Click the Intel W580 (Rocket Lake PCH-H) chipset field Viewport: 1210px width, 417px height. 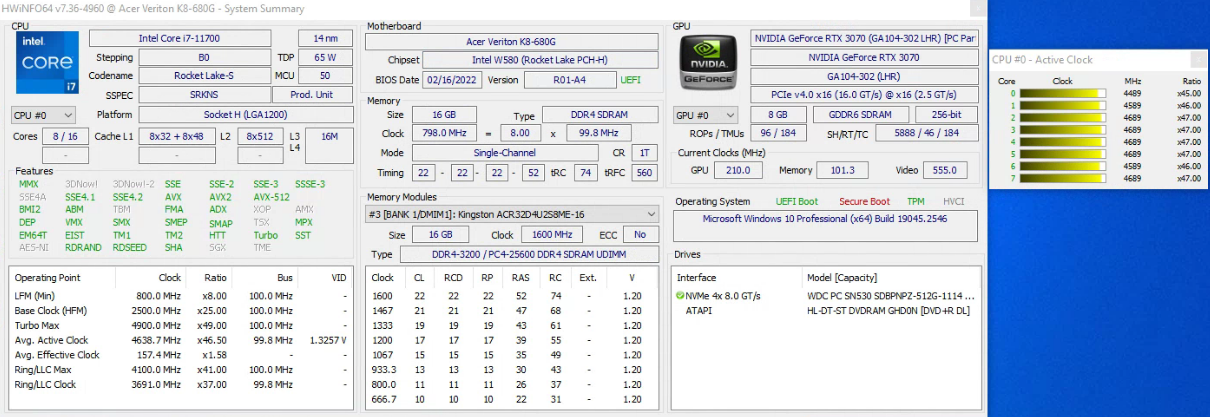coord(541,60)
